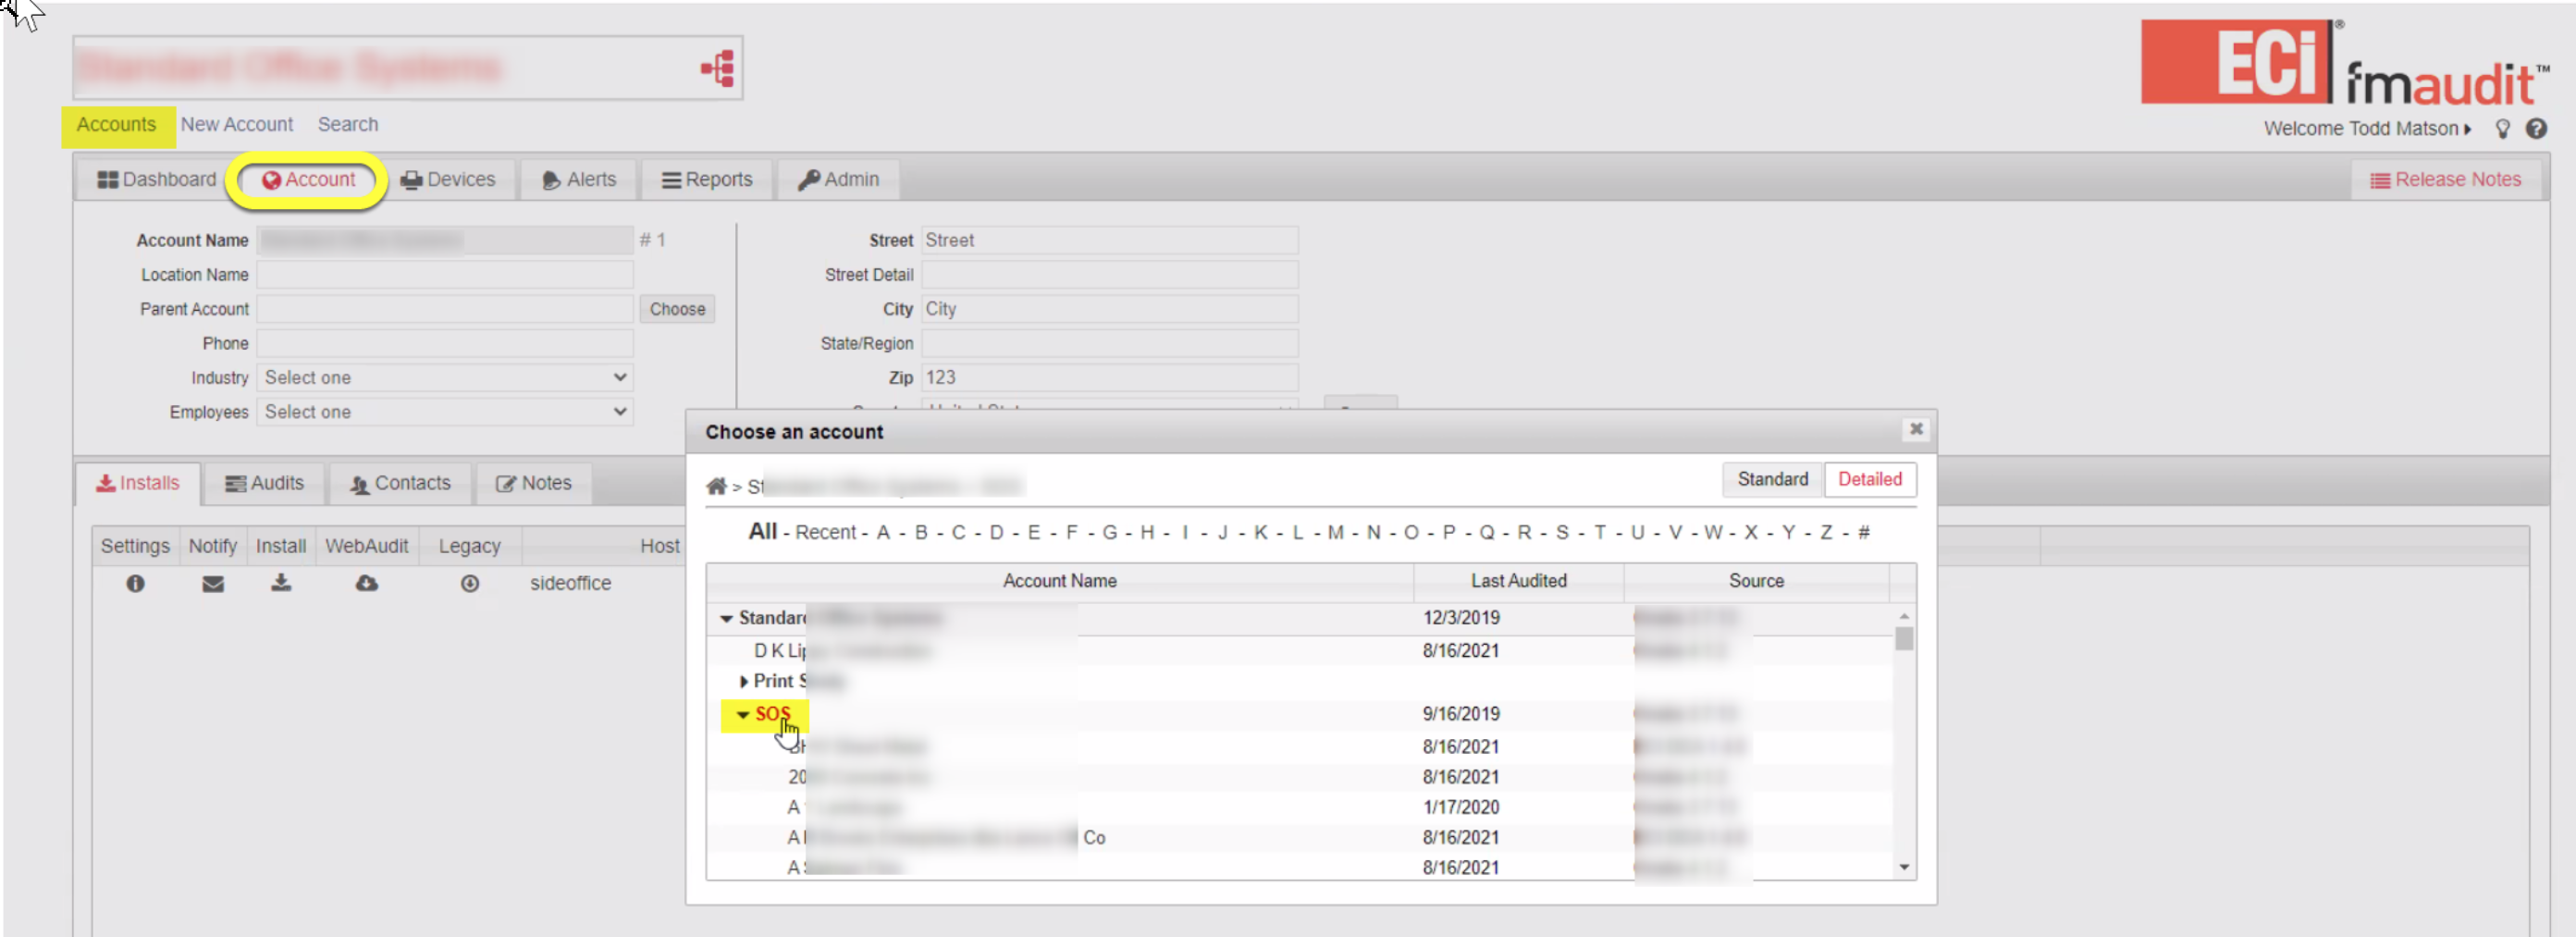Filter accounts by letter Z
This screenshot has width=2576, height=937.
click(x=1826, y=533)
